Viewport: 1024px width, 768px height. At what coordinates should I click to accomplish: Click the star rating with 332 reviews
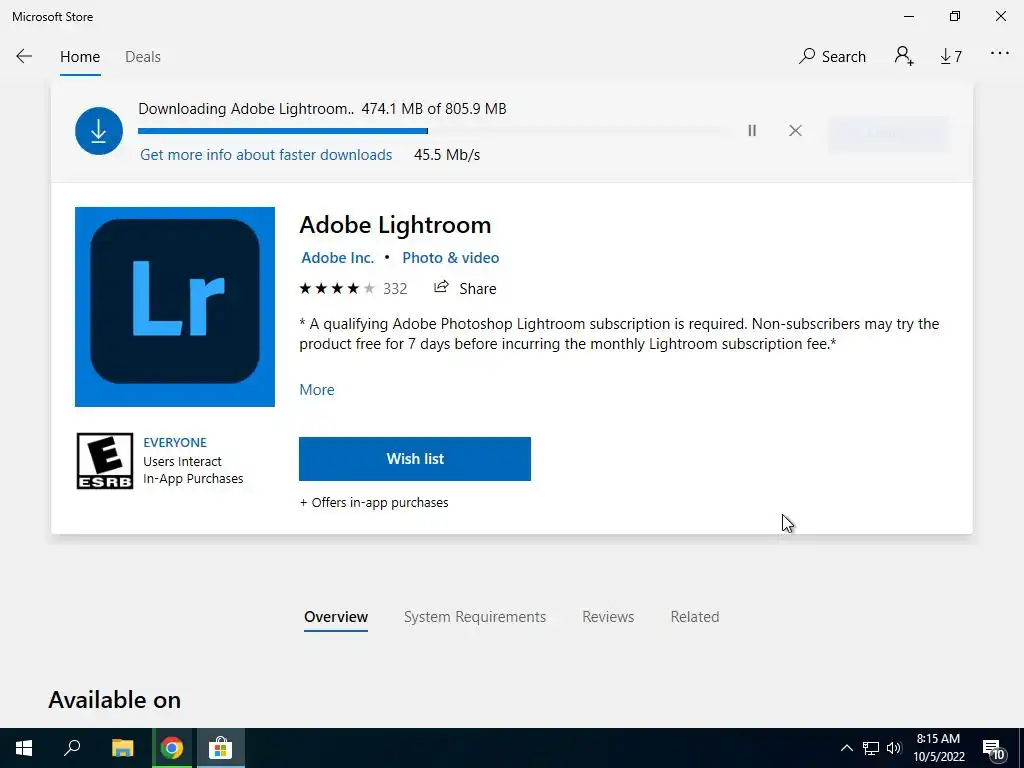pos(353,289)
